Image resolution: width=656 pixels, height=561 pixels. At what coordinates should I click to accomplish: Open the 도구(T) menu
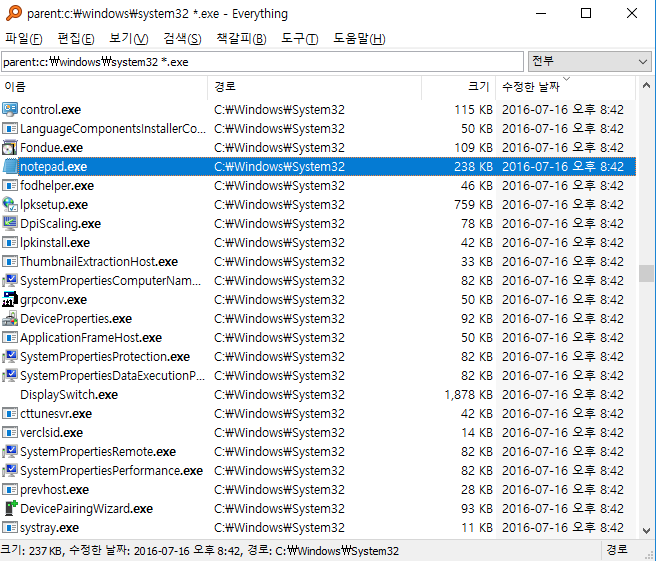click(x=300, y=38)
